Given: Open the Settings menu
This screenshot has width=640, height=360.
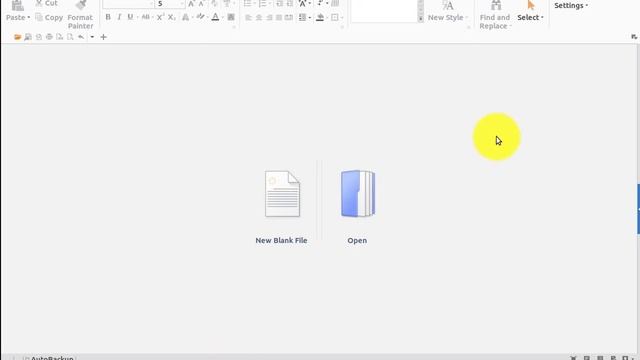Looking at the screenshot, I should click(x=571, y=5).
